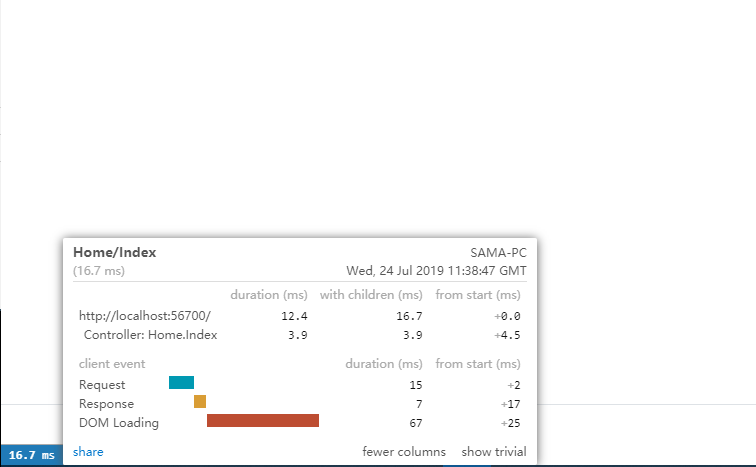Click the Wed, 24 Jul 2019 timestamp

point(436,271)
